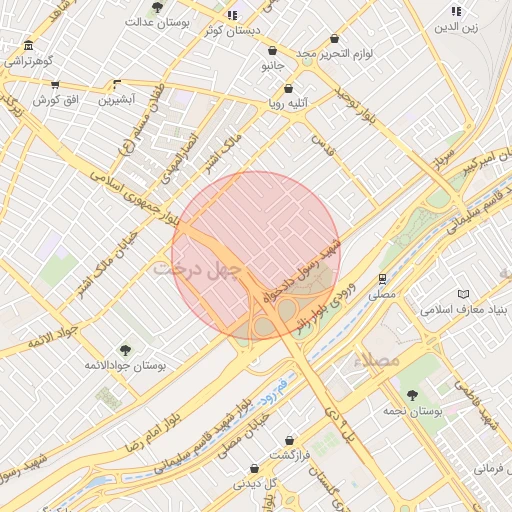This screenshot has width=512, height=512.
Task: Click the tree icon above بوستان نجمه
Action: (412, 395)
